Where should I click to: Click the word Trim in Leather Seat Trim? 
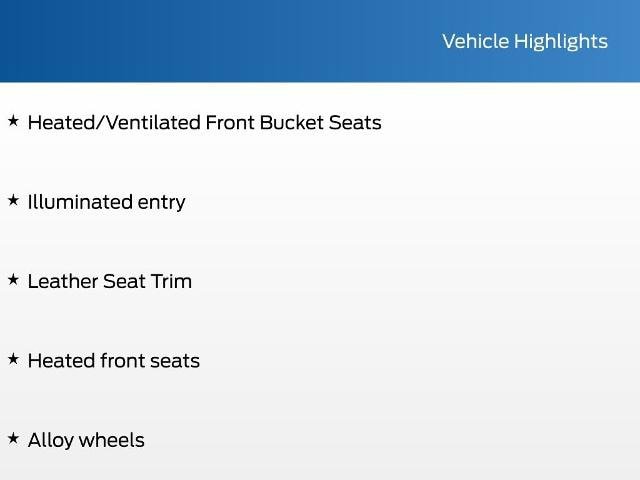tap(171, 281)
